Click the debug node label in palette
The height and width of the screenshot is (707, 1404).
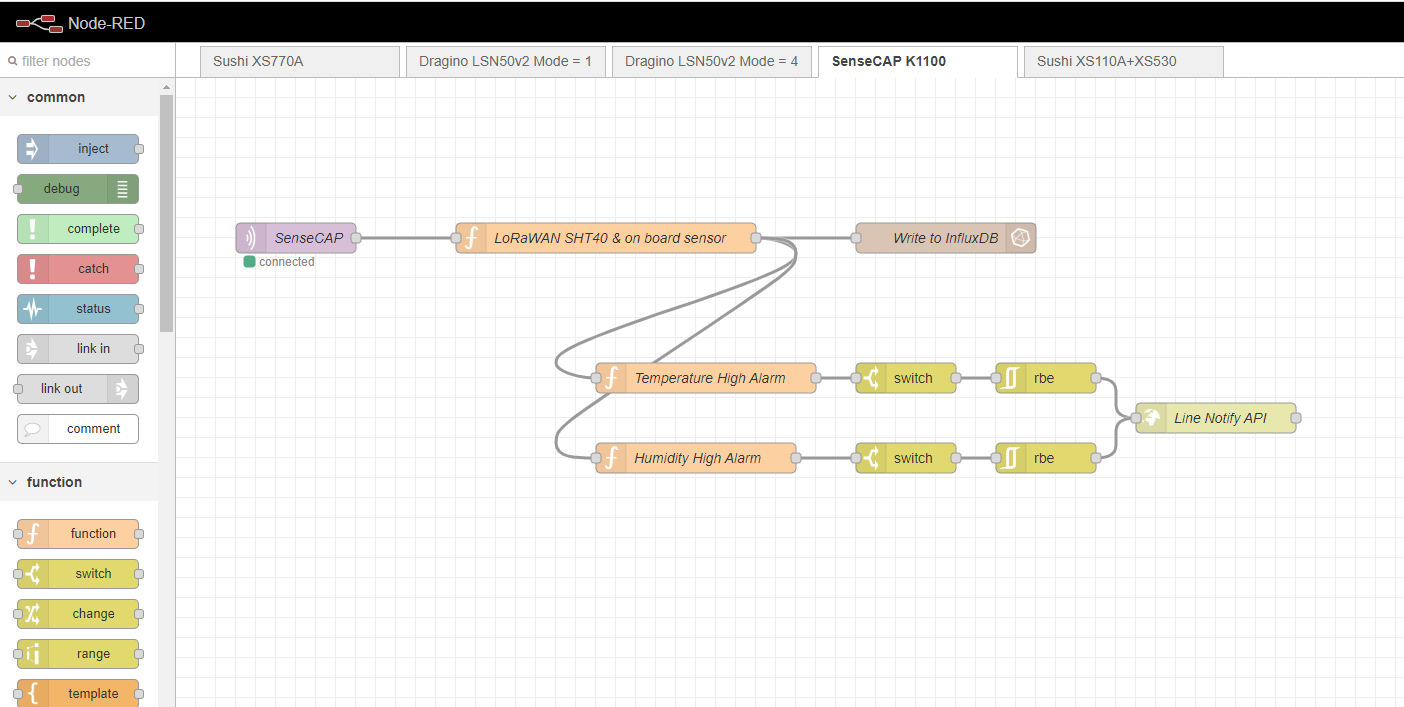point(62,189)
